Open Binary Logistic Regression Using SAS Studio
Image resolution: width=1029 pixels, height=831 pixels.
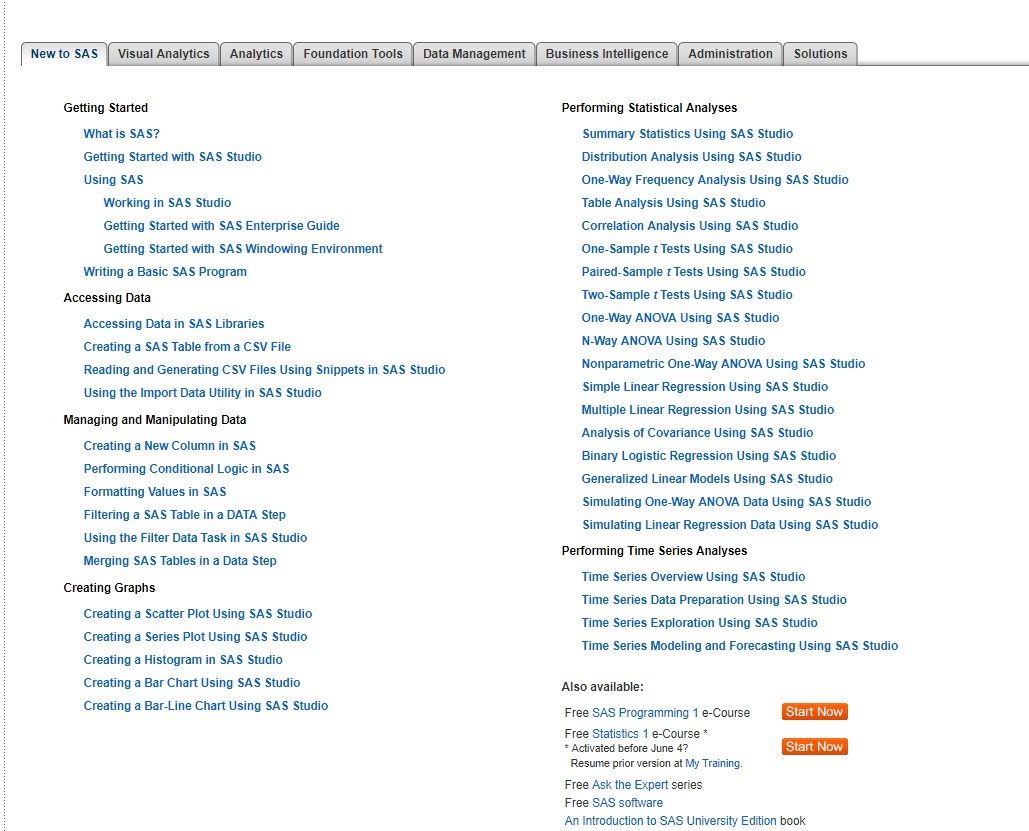708,456
